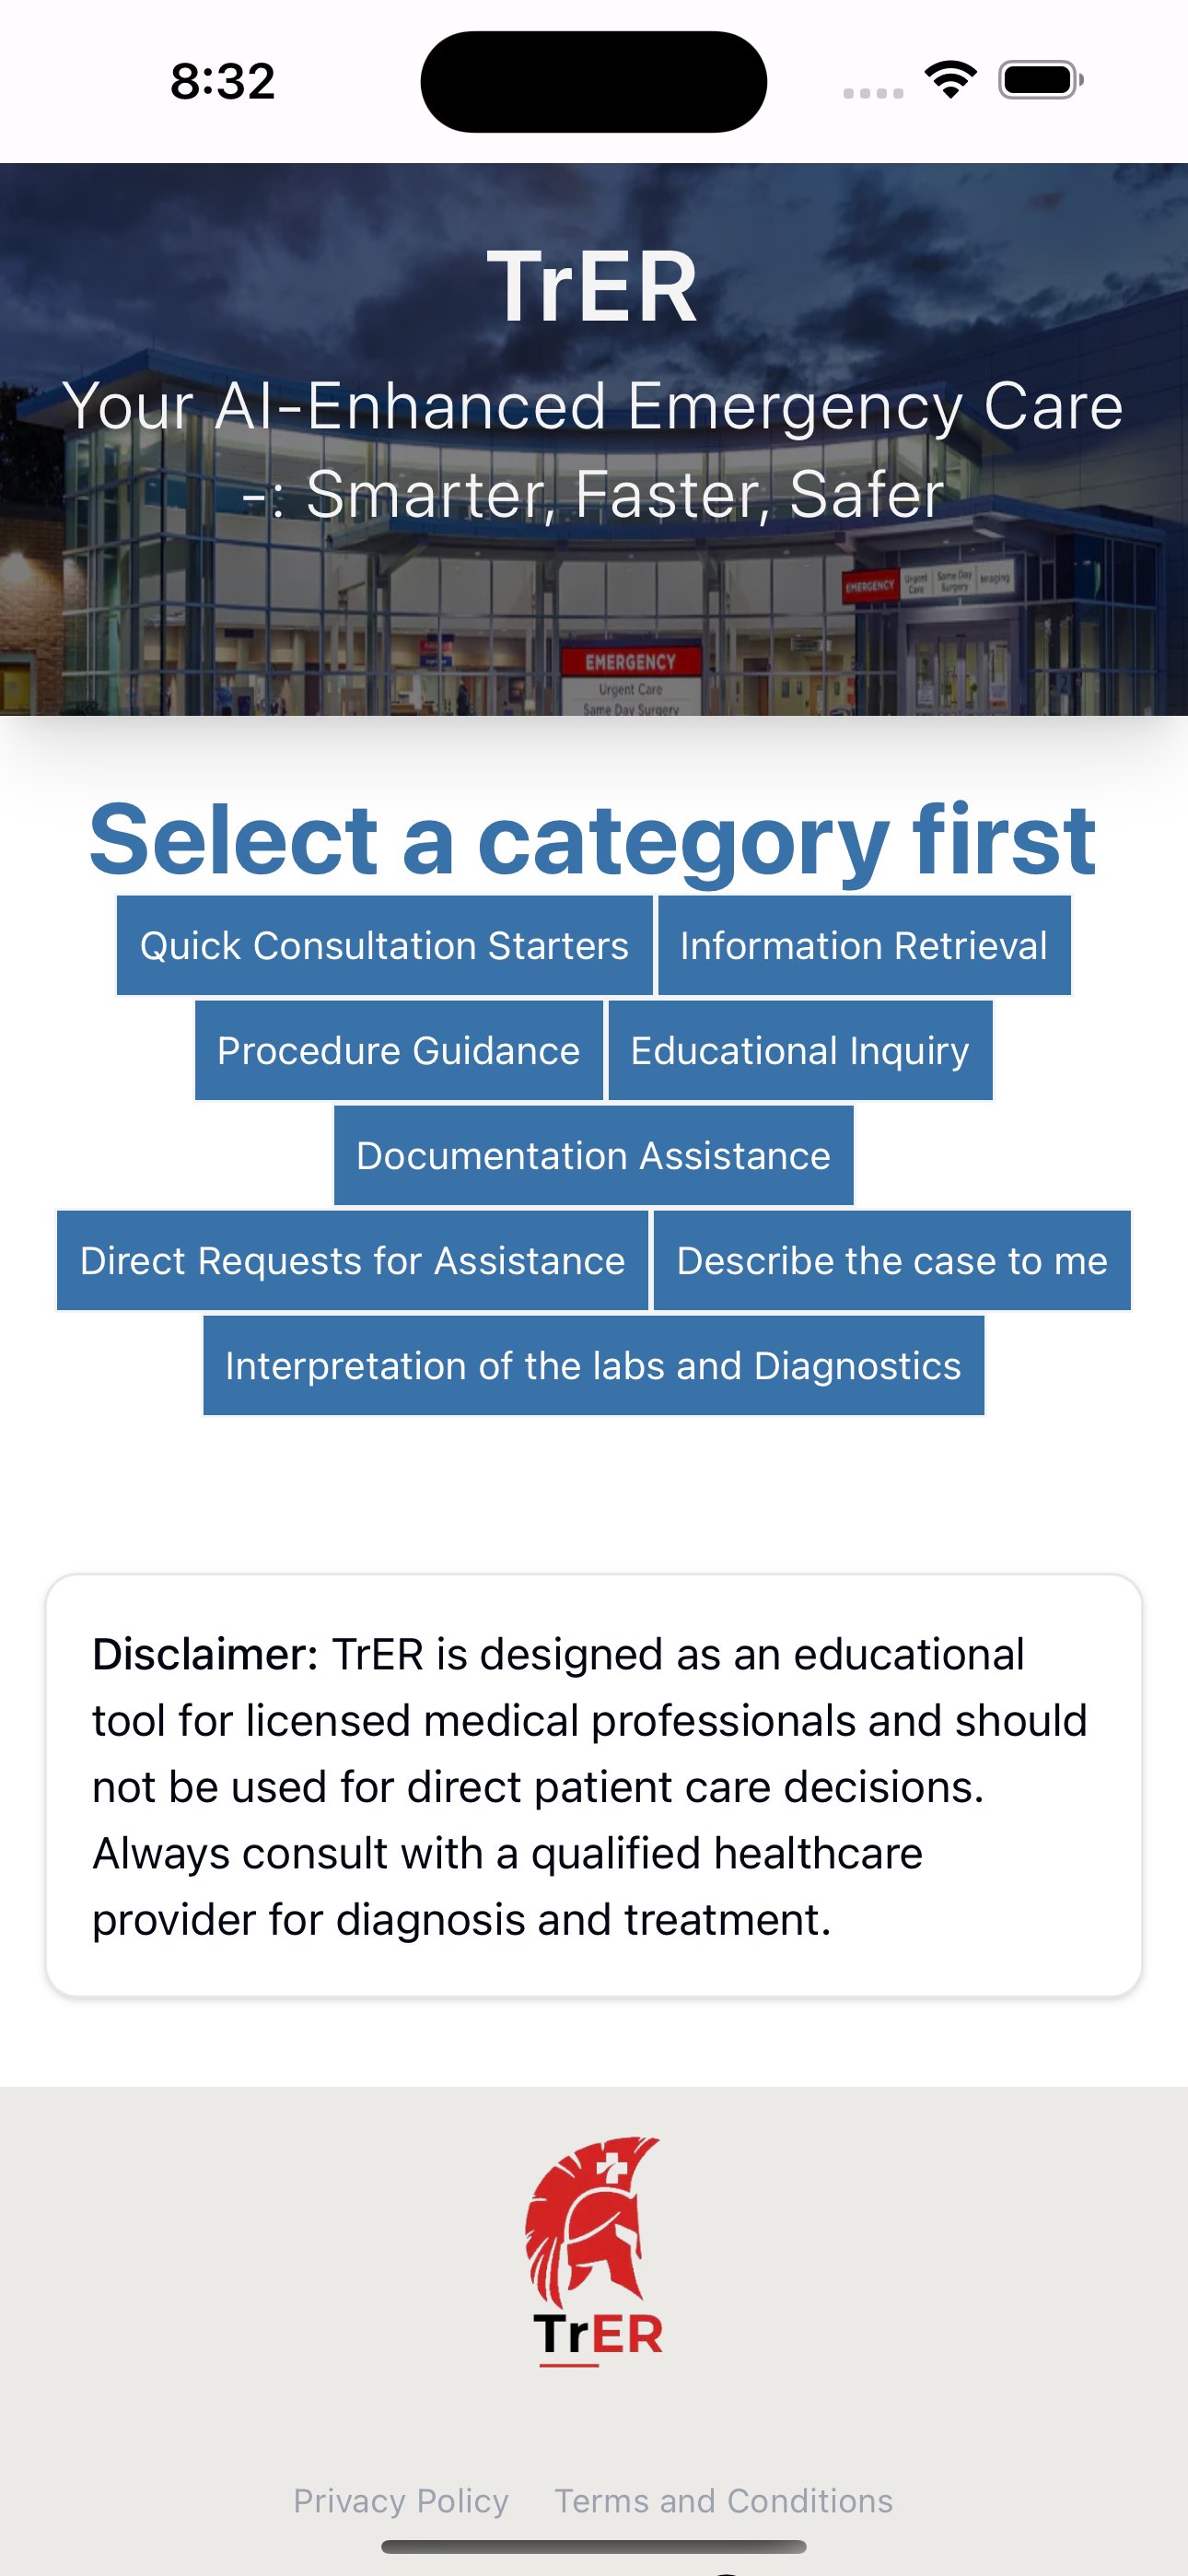Select Direct Requests for Assistance

coord(352,1261)
